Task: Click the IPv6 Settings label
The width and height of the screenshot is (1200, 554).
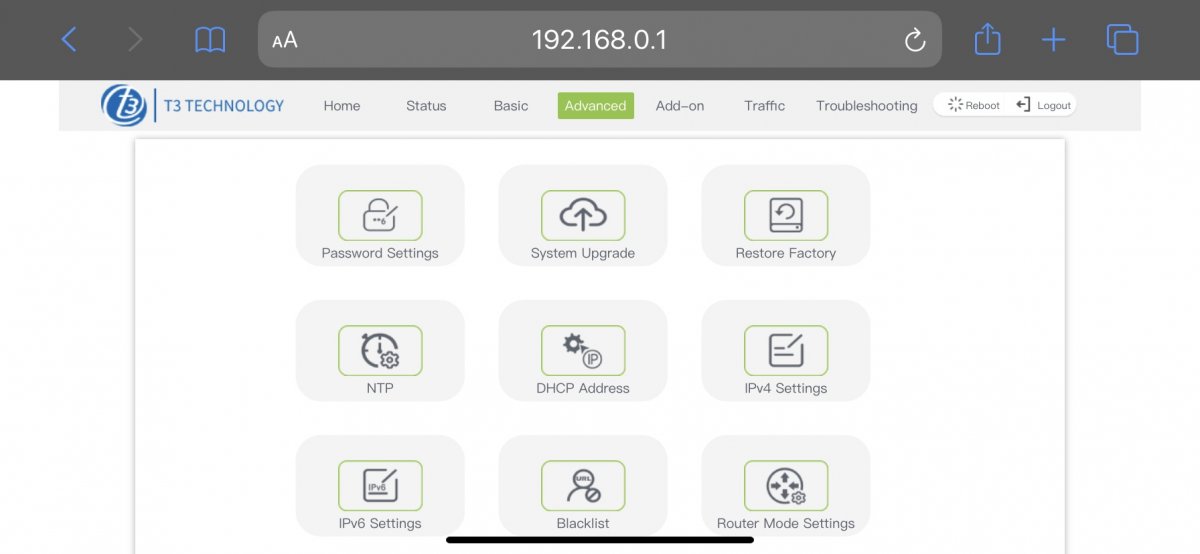Action: coord(380,523)
